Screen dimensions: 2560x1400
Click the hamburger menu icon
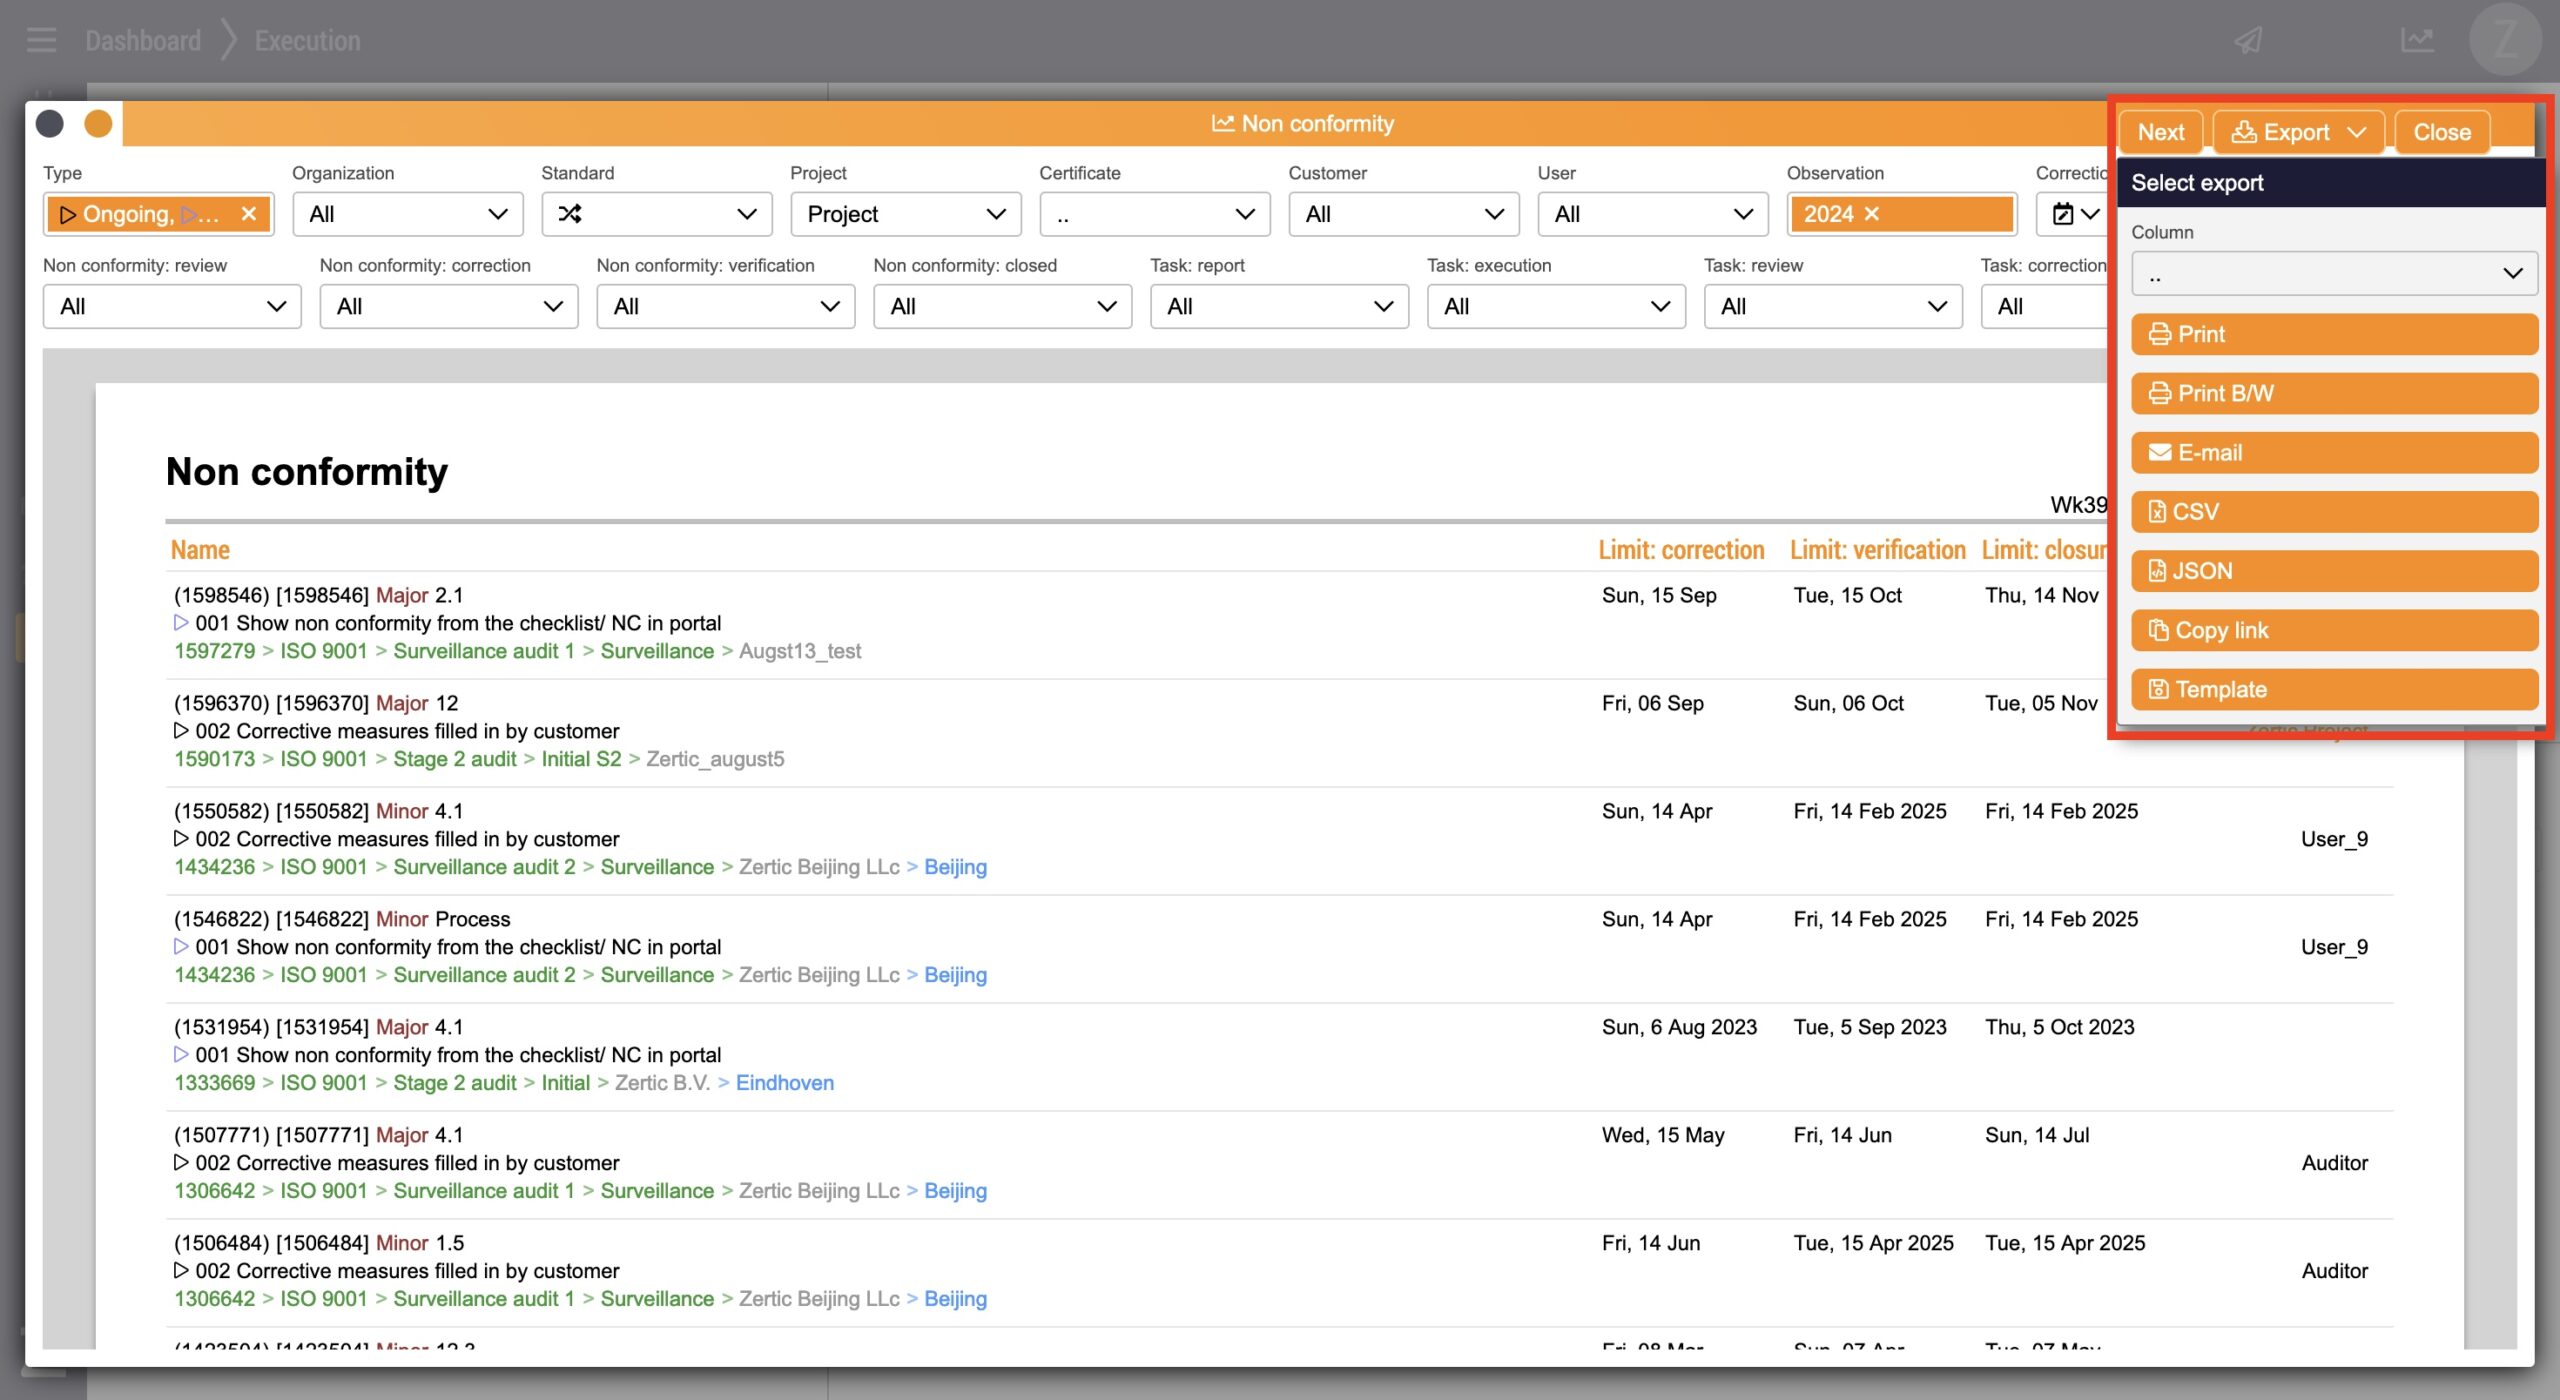[x=41, y=40]
